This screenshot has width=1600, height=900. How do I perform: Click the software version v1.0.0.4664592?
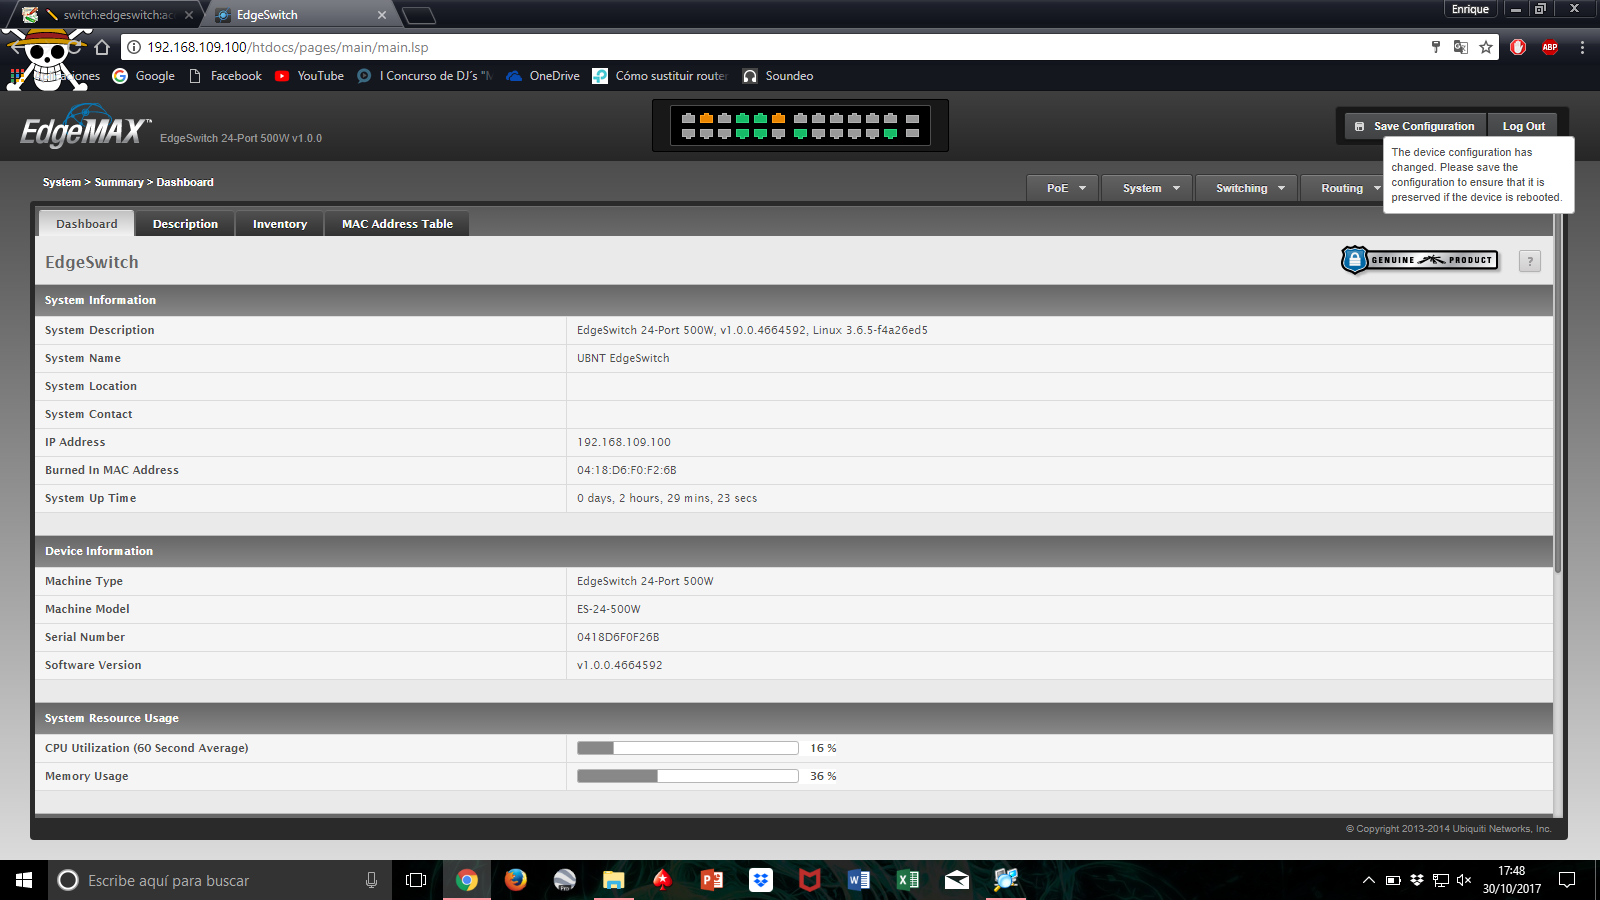[620, 665]
